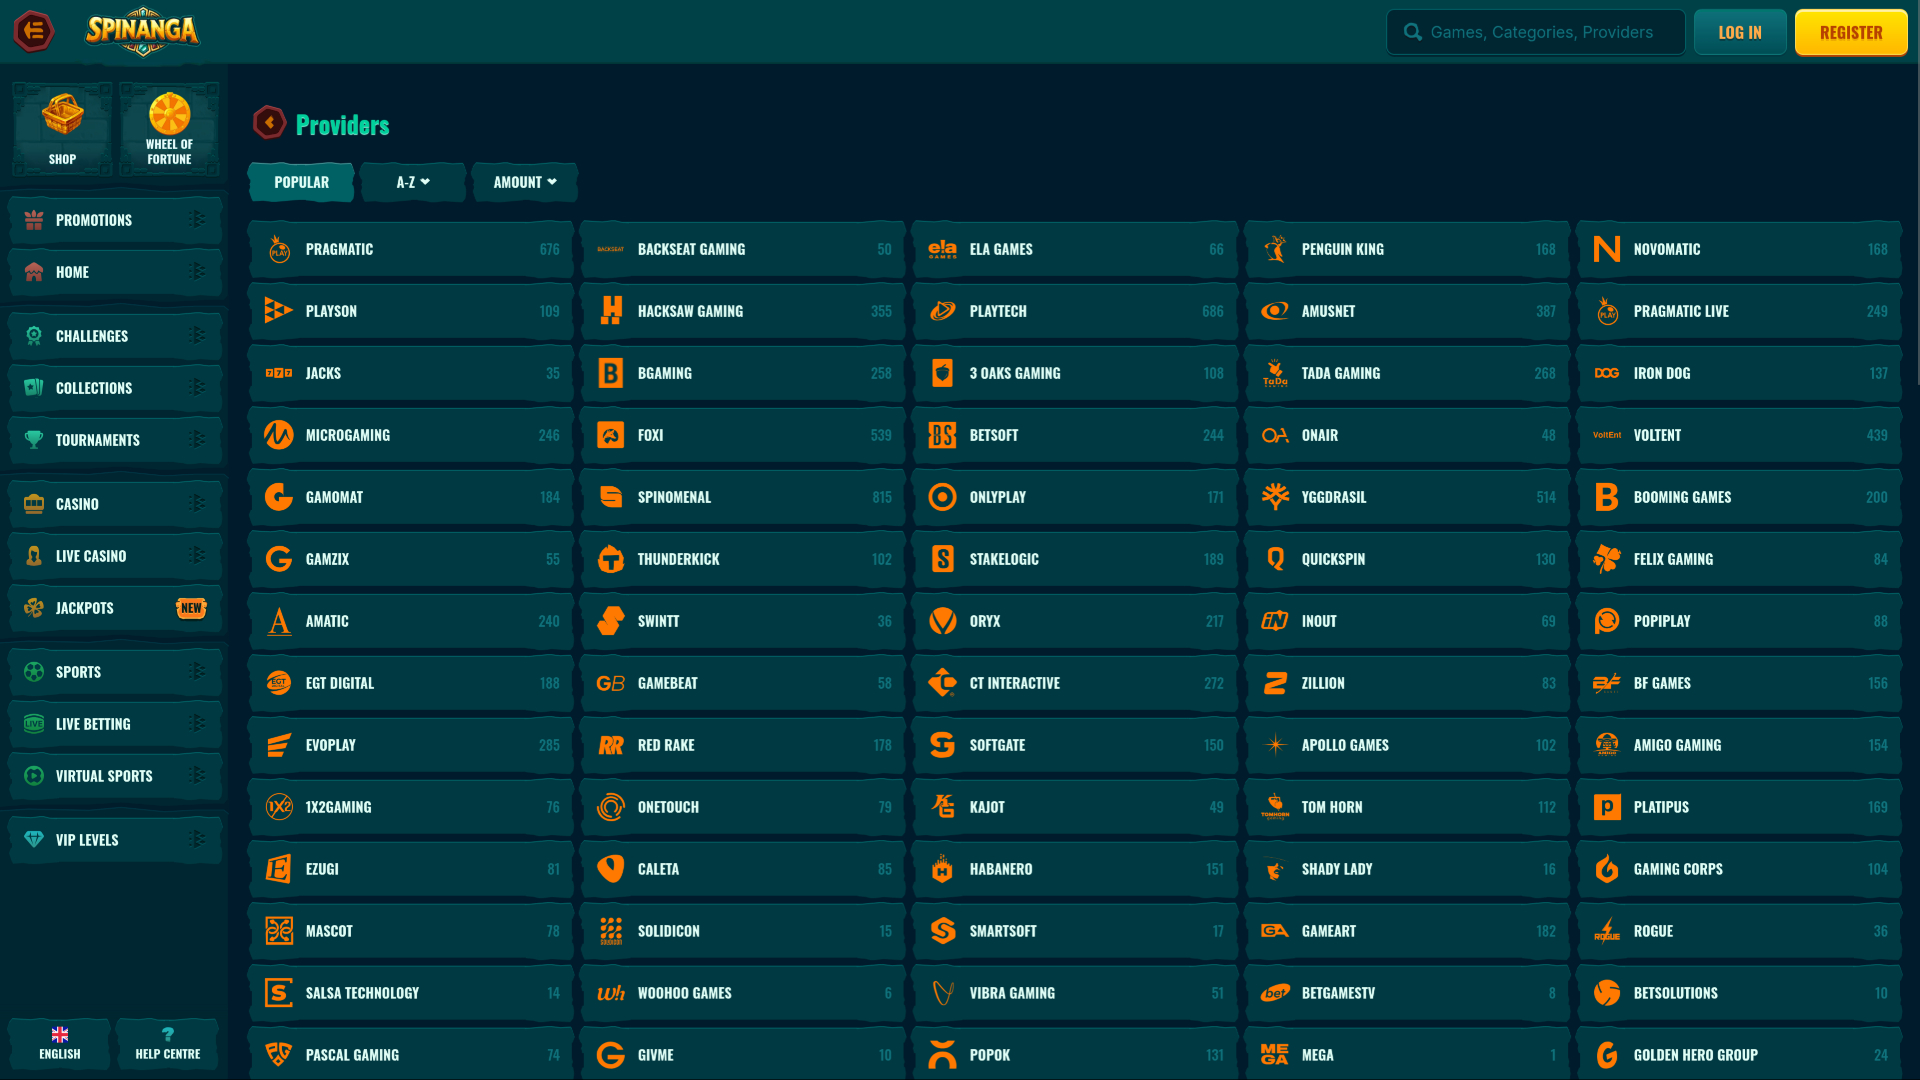Viewport: 1920px width, 1080px height.
Task: Click the Hacksaw Gaming logo icon
Action: pos(611,311)
